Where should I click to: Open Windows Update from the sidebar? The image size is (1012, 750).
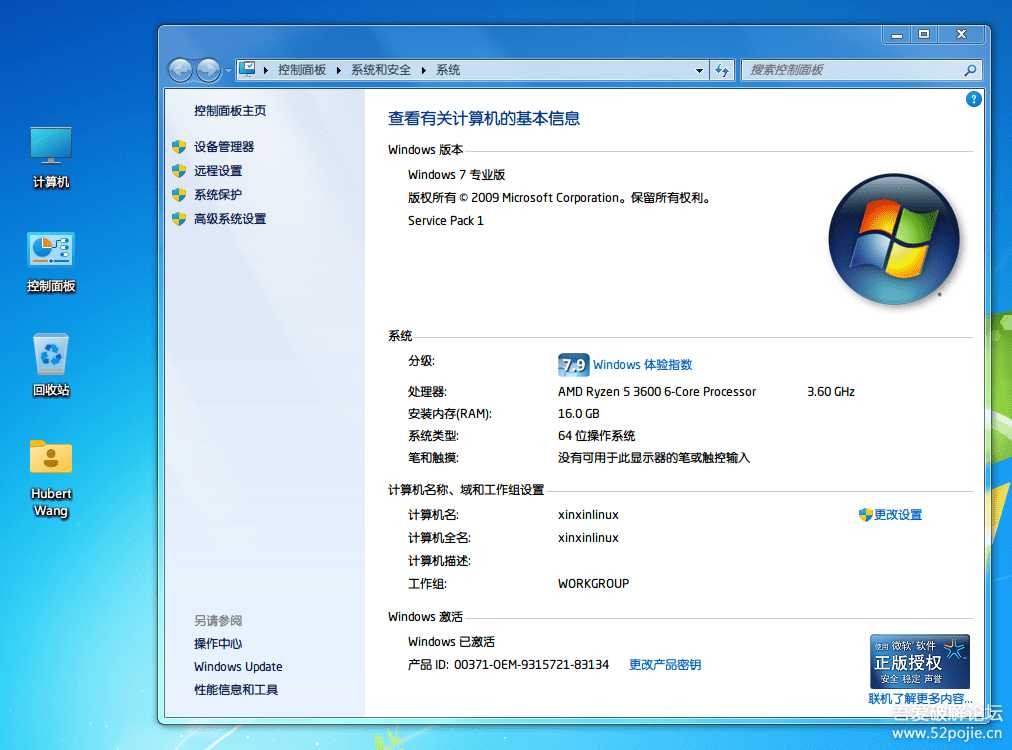click(x=237, y=666)
